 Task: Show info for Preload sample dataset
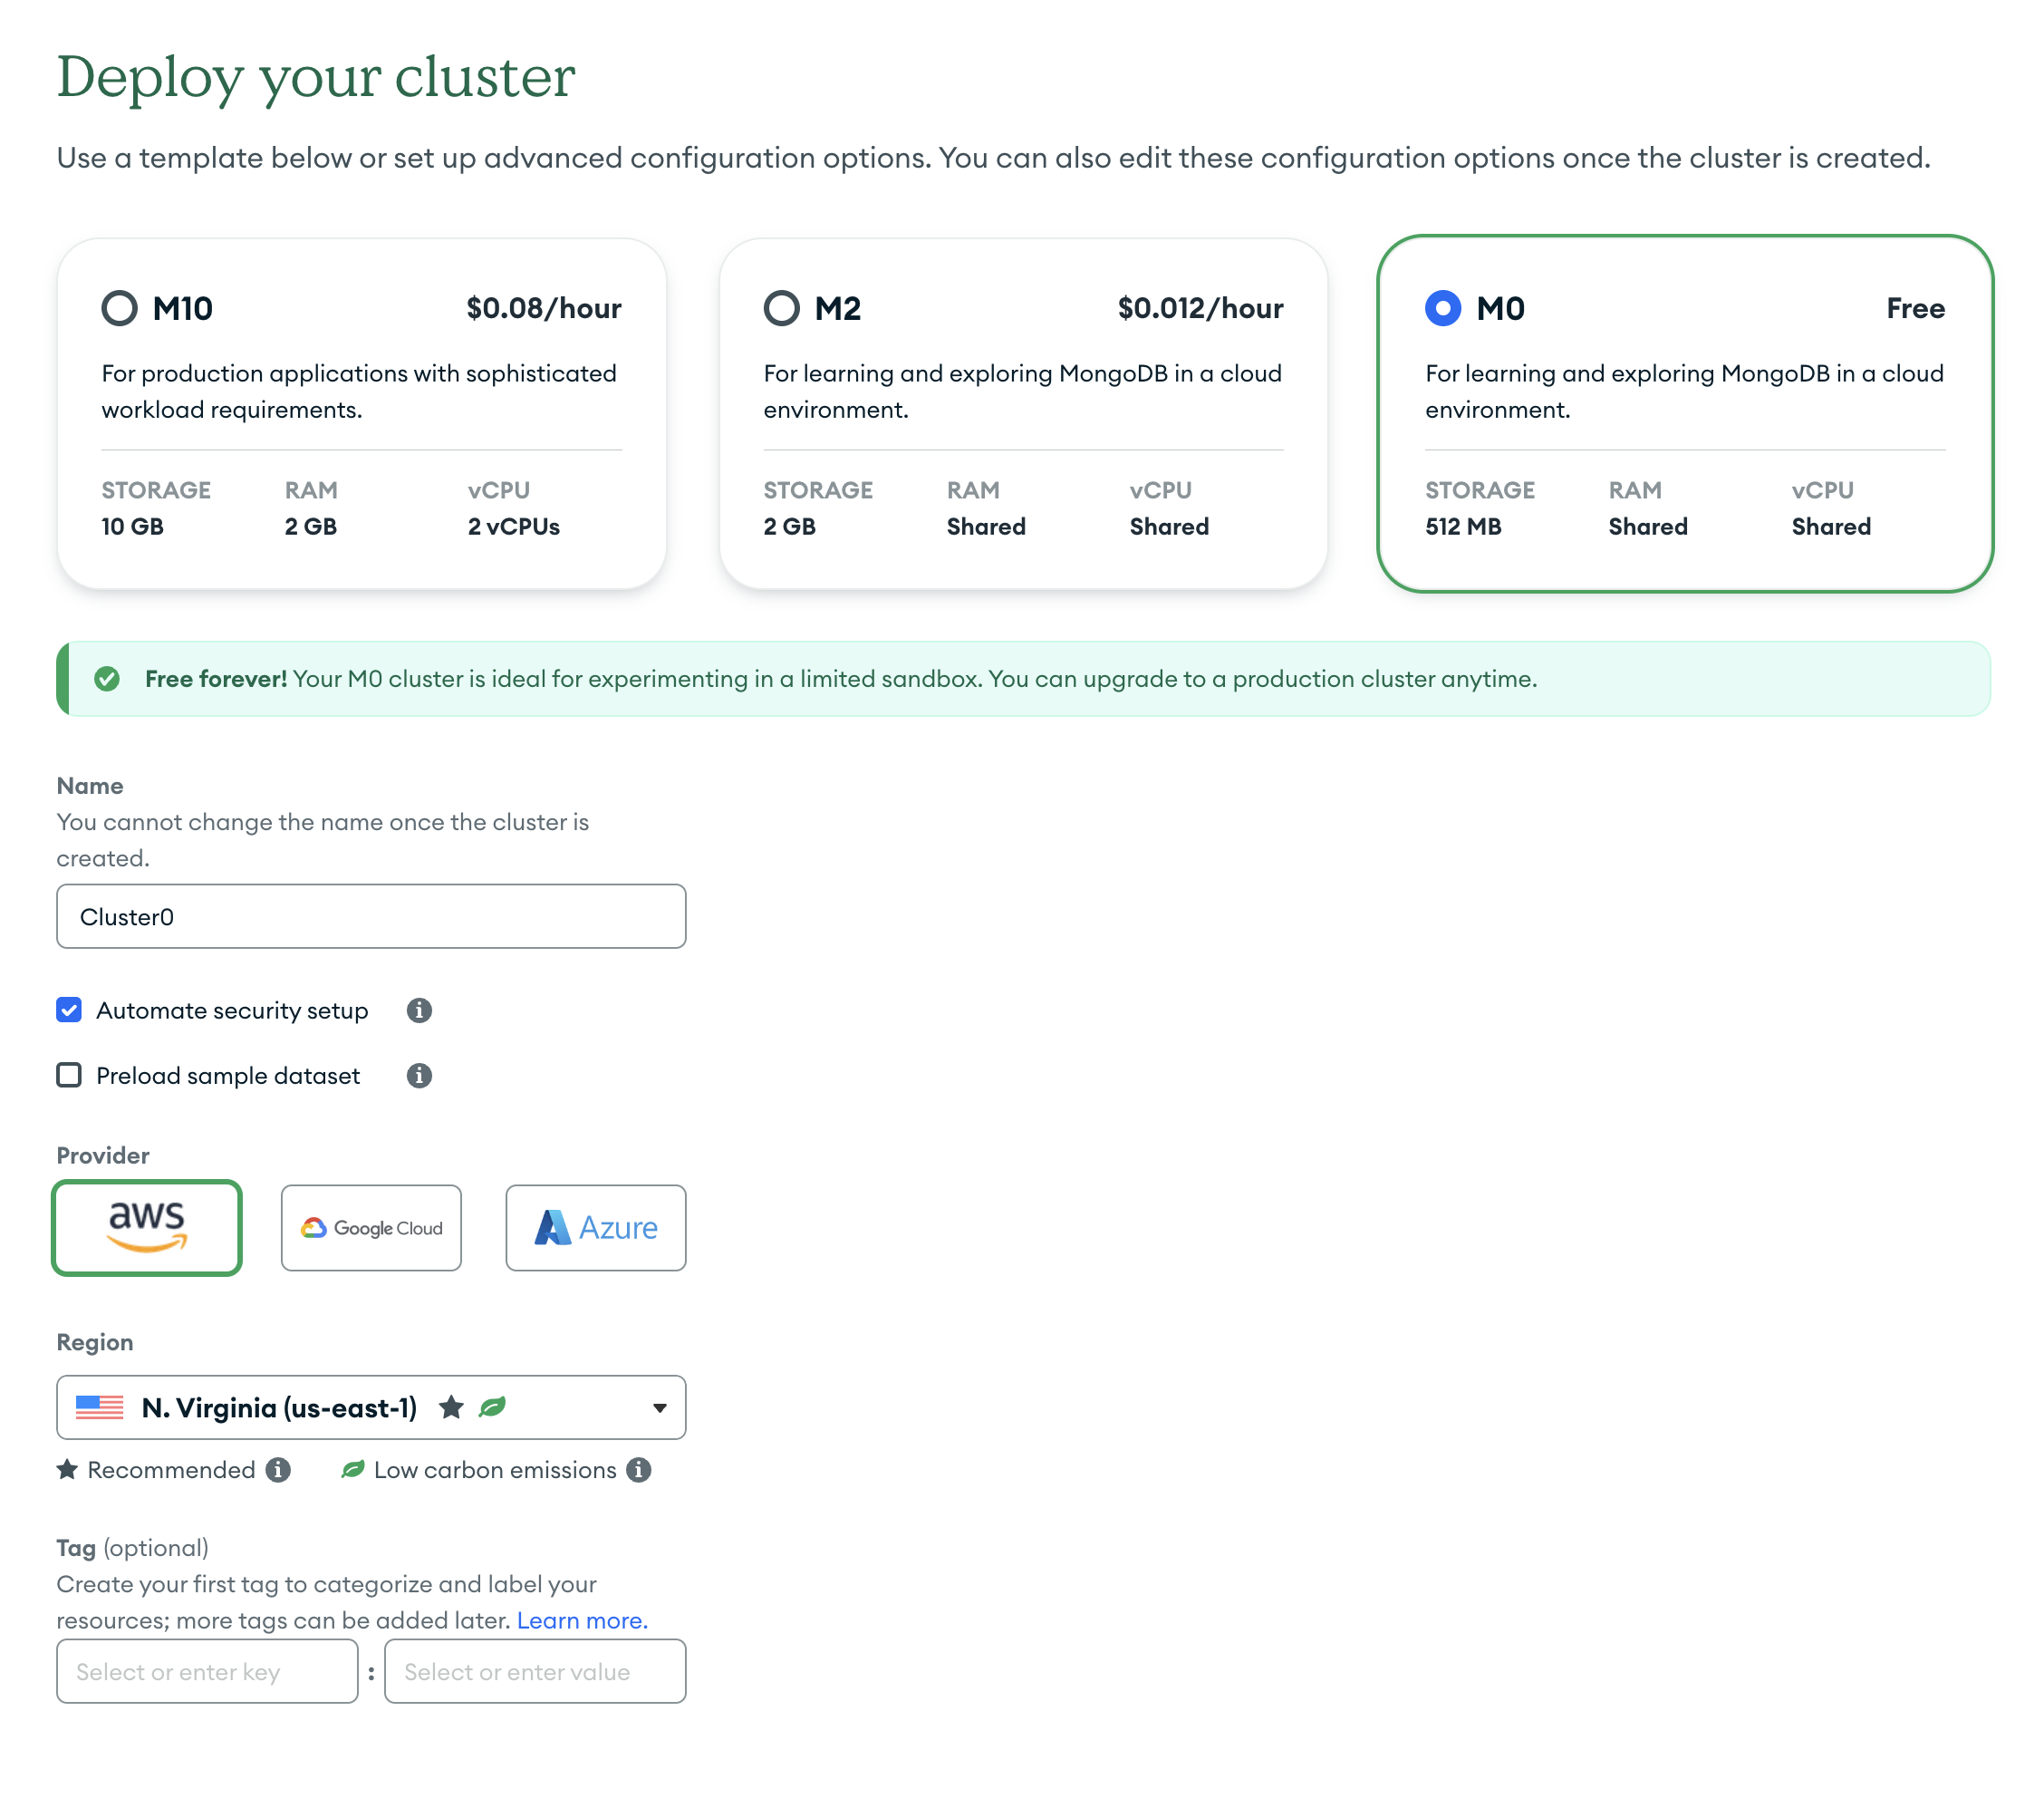419,1075
